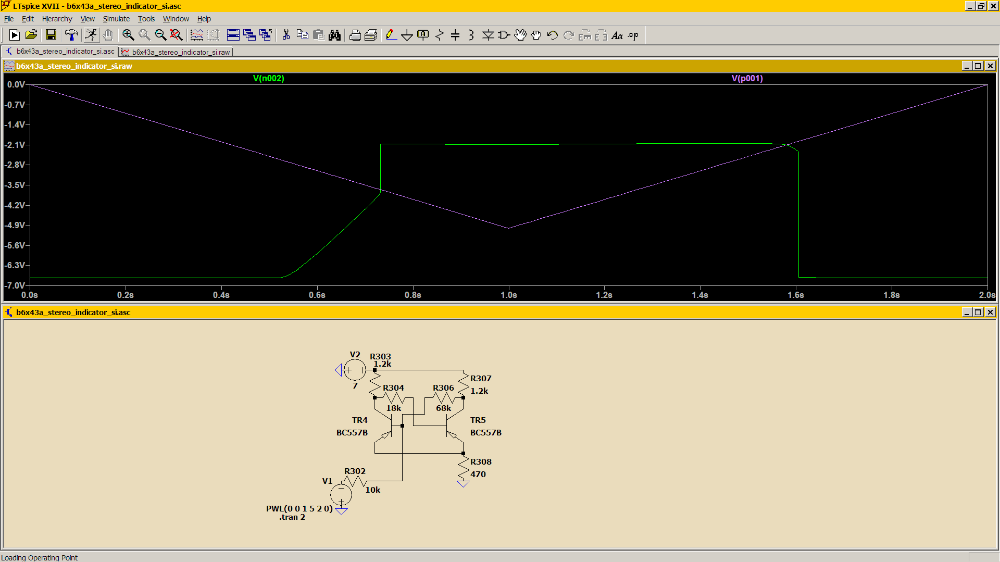Open the Tools menu

[x=146, y=18]
